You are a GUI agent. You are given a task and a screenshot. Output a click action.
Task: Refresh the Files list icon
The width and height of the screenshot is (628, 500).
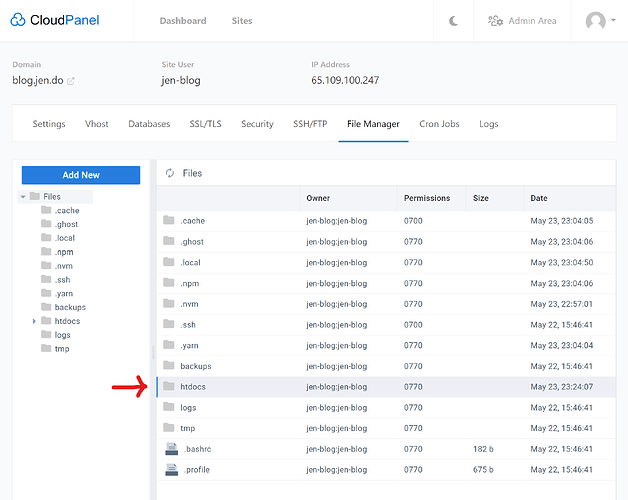(170, 173)
